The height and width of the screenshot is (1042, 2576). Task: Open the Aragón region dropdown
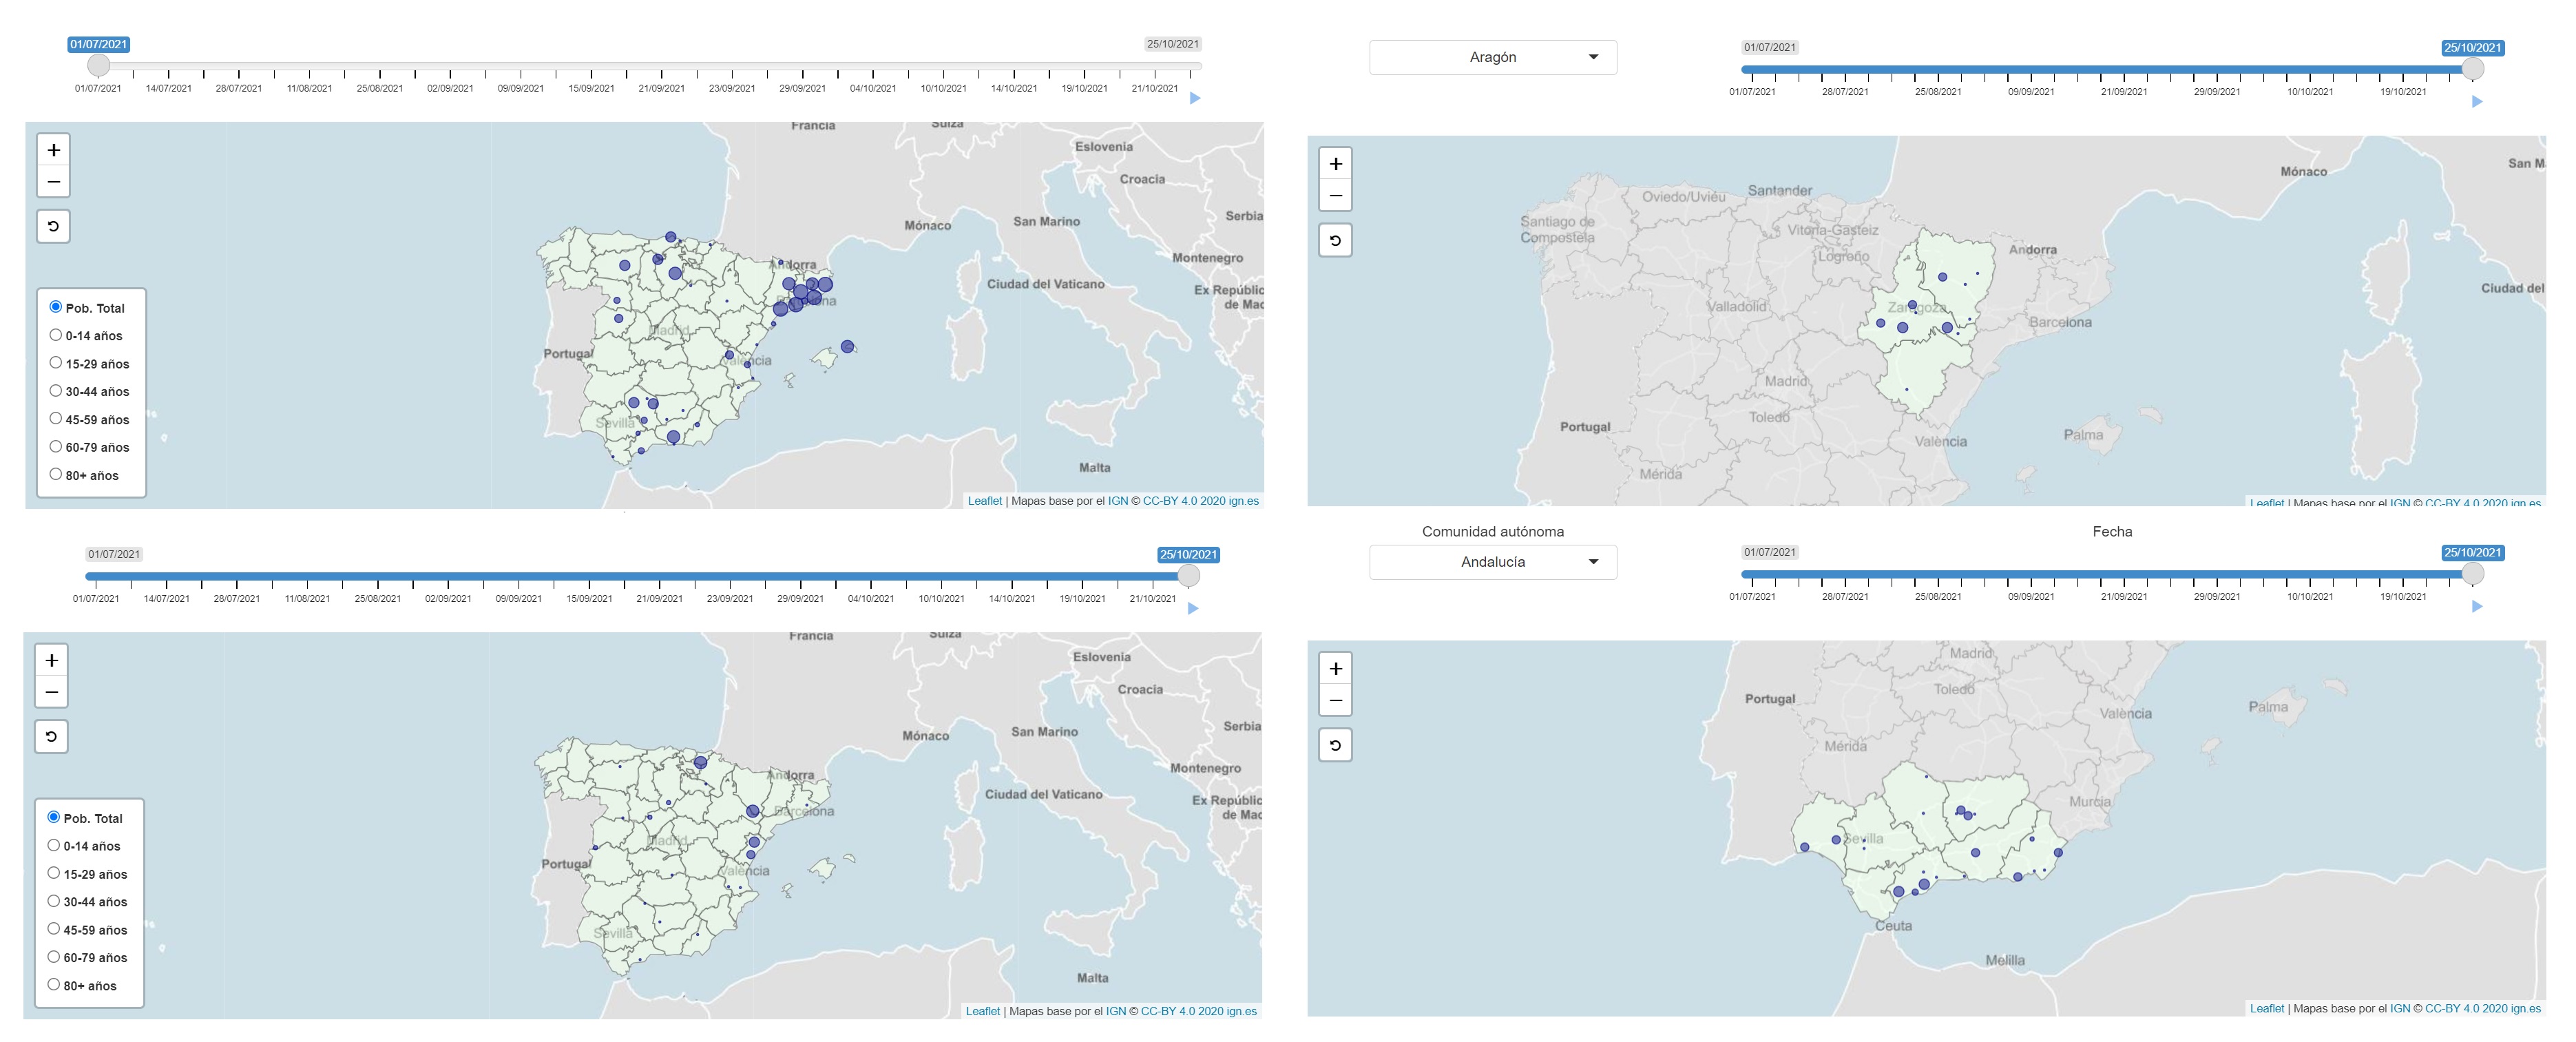(1492, 57)
